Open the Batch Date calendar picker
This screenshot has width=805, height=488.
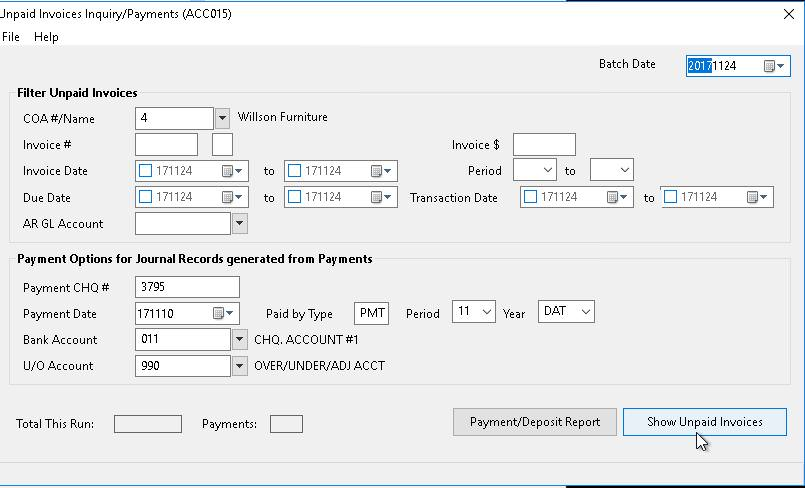[774, 66]
